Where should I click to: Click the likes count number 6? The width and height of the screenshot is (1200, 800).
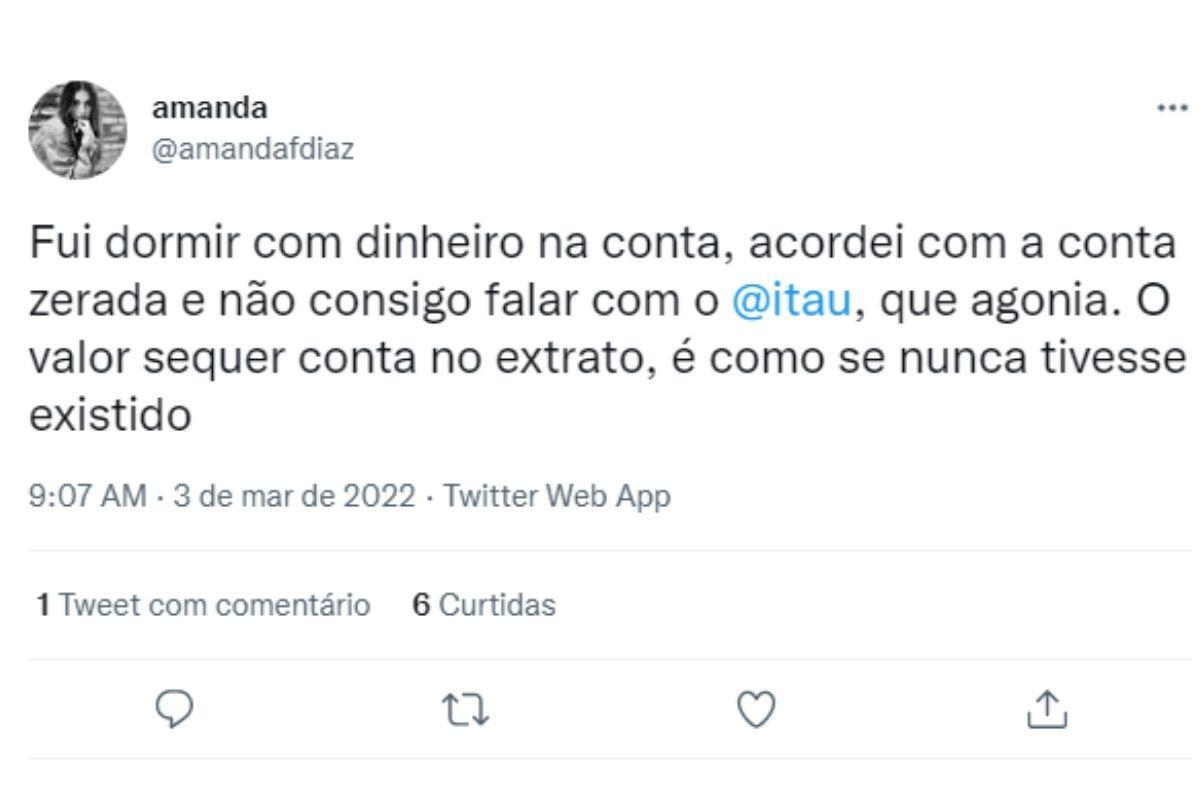421,605
